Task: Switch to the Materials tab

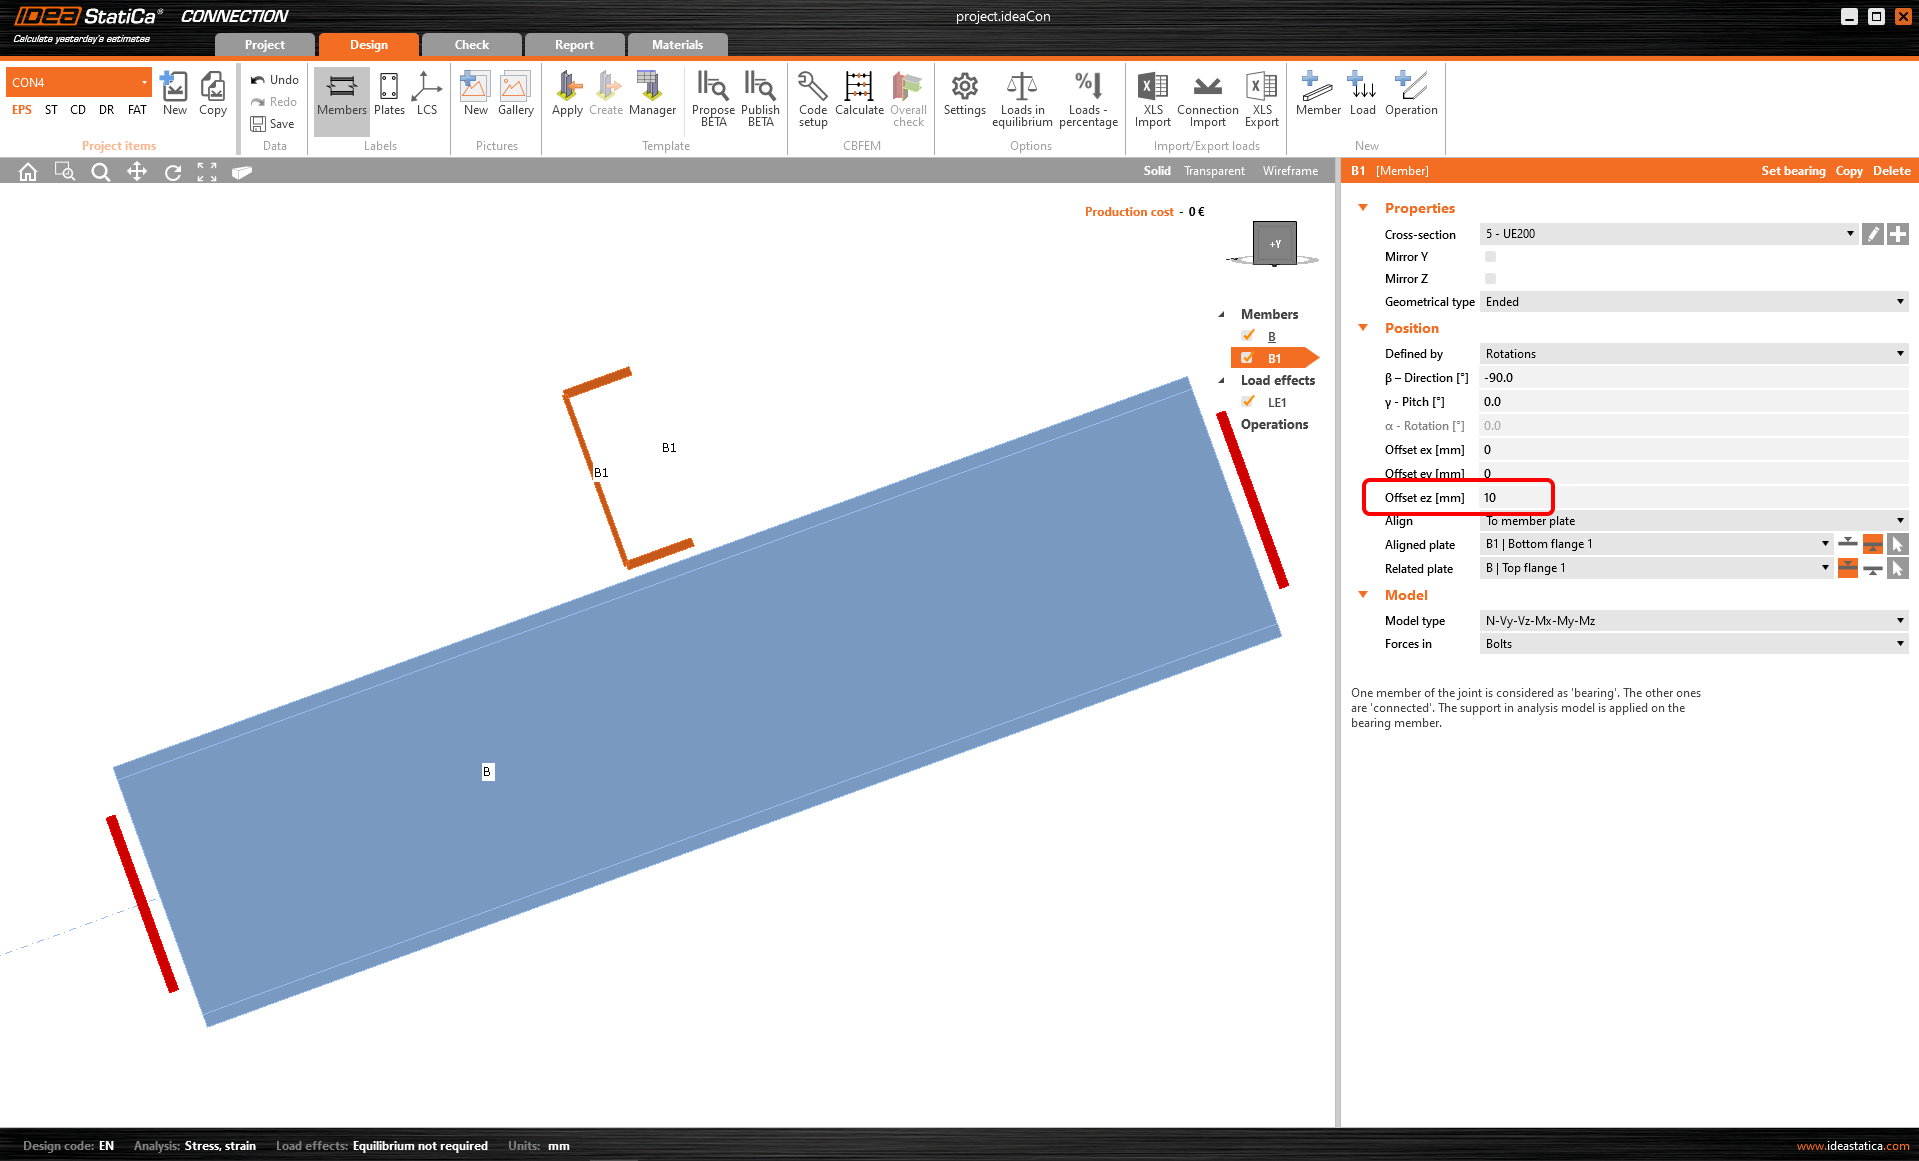Action: pyautogui.click(x=678, y=45)
